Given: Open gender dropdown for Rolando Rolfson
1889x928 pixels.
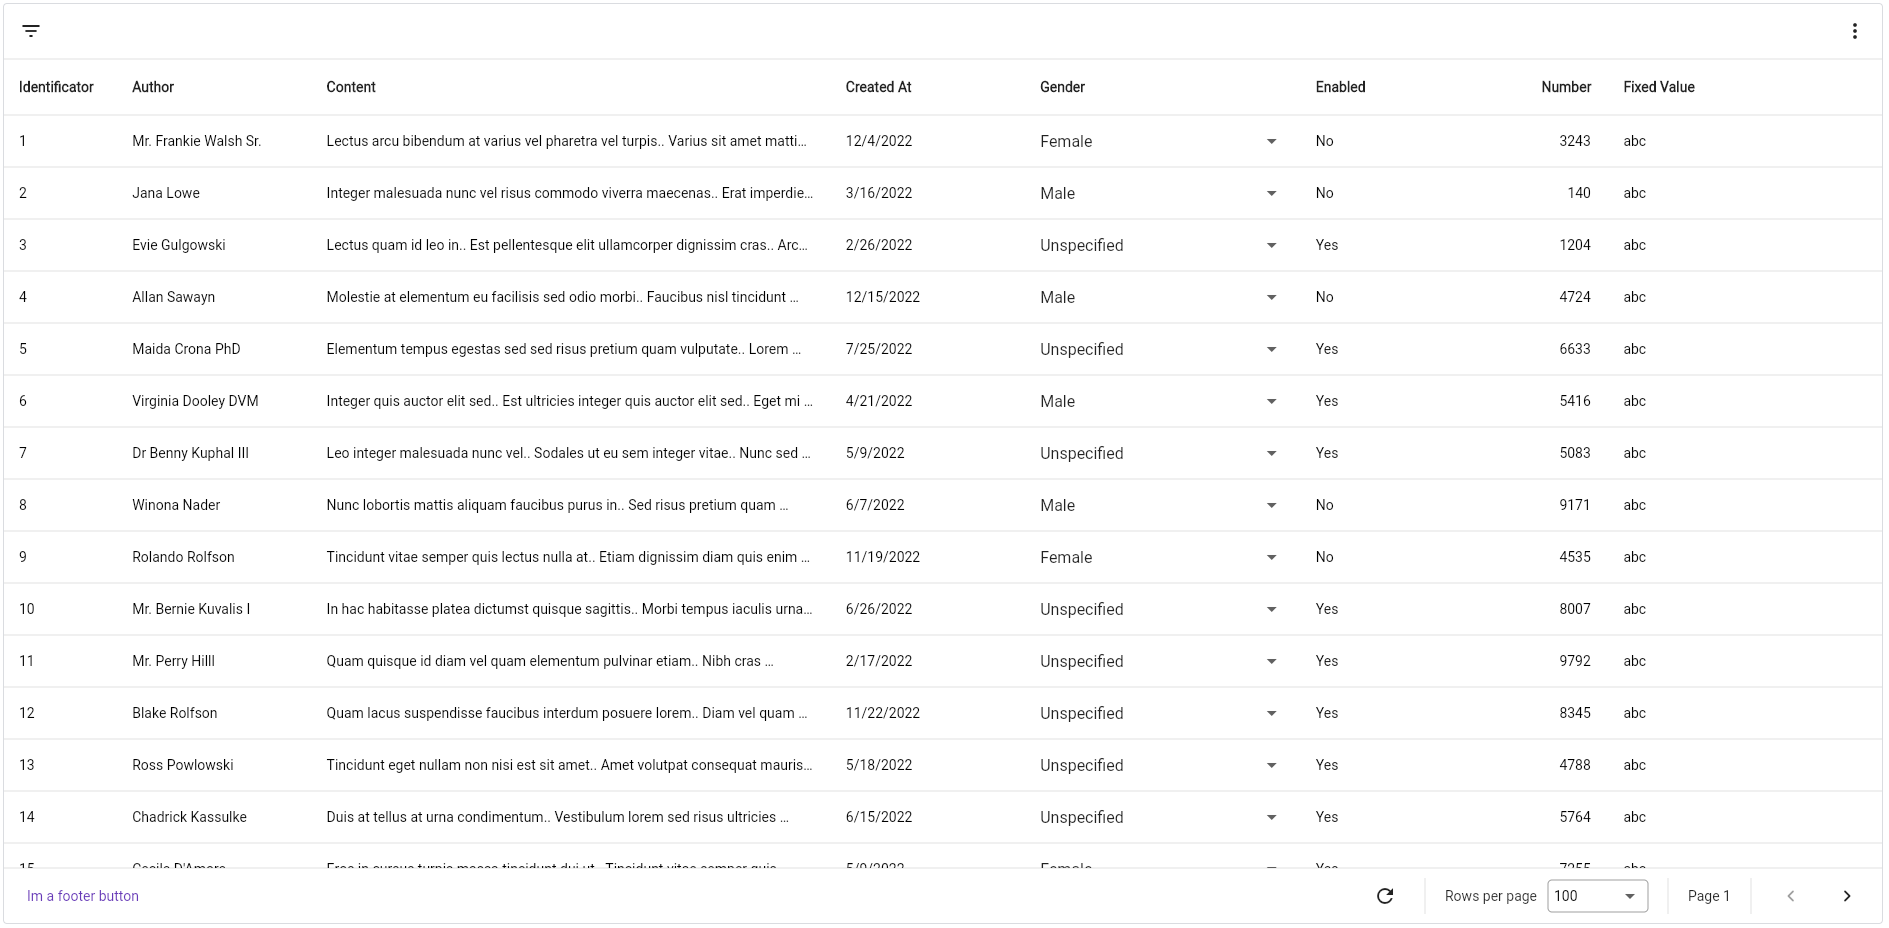Looking at the screenshot, I should point(1159,557).
